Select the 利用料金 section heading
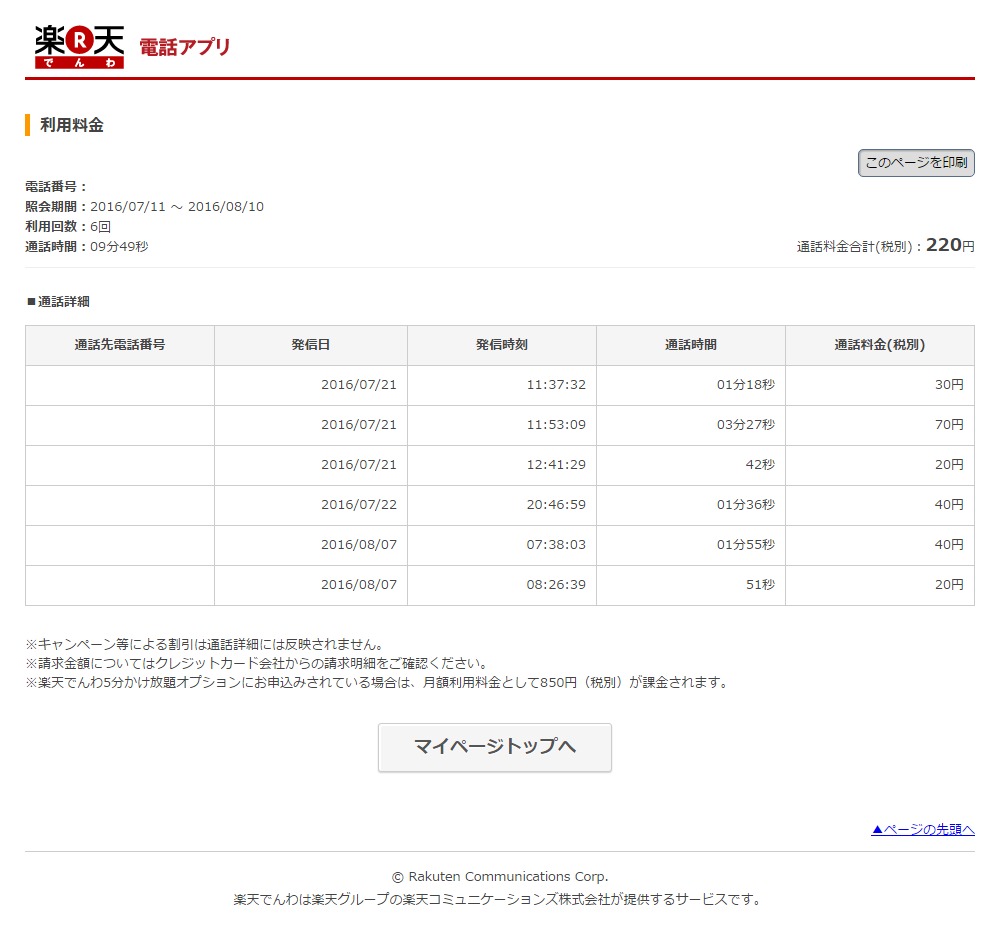This screenshot has width=1006, height=940. click(72, 125)
